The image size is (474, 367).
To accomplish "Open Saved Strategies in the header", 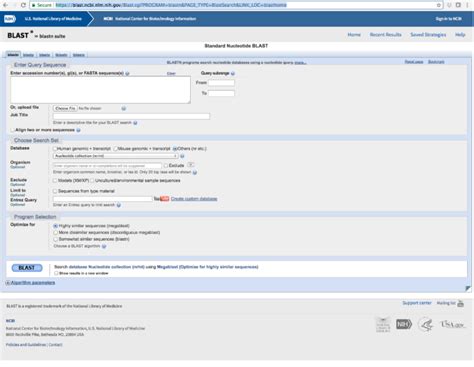I will pos(428,35).
